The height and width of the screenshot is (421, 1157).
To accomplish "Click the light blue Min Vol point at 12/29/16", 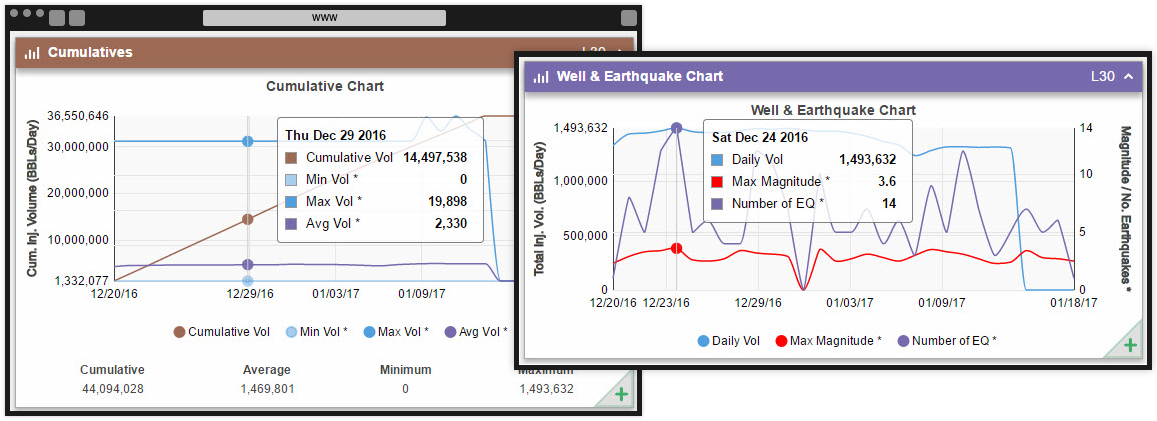I will (248, 281).
